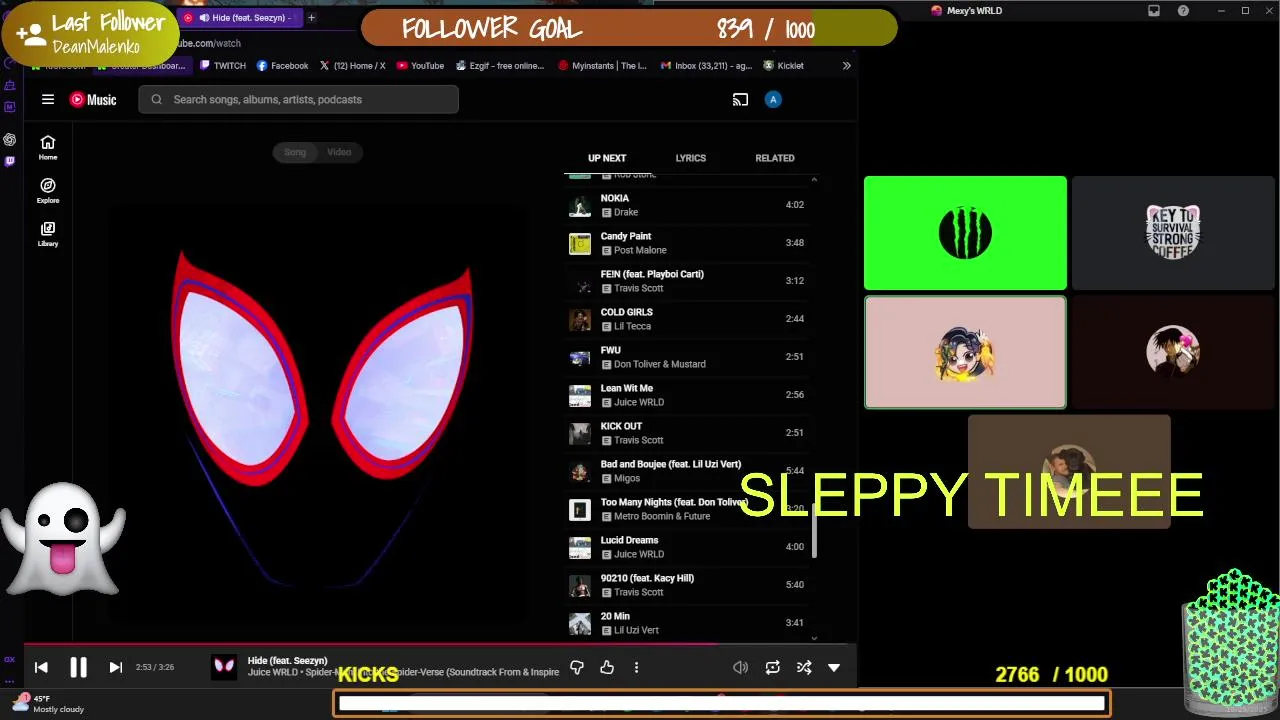Open the YouTube bookmark
This screenshot has width=1280, height=720.
pos(420,66)
